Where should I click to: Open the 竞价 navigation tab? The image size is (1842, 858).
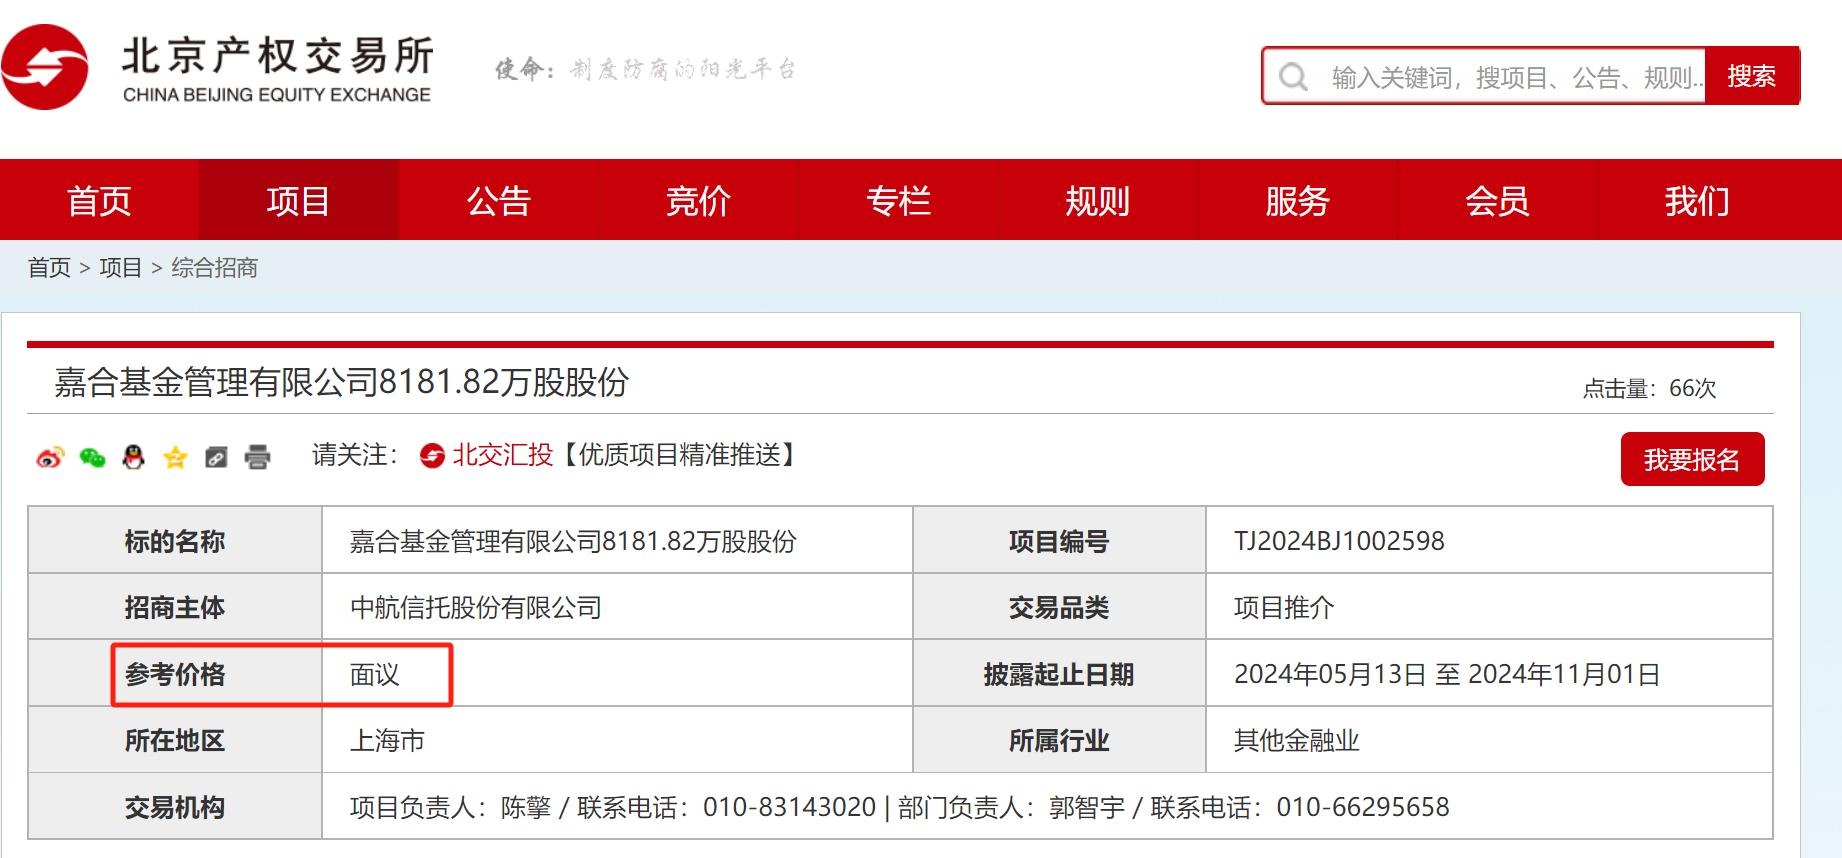(x=698, y=200)
